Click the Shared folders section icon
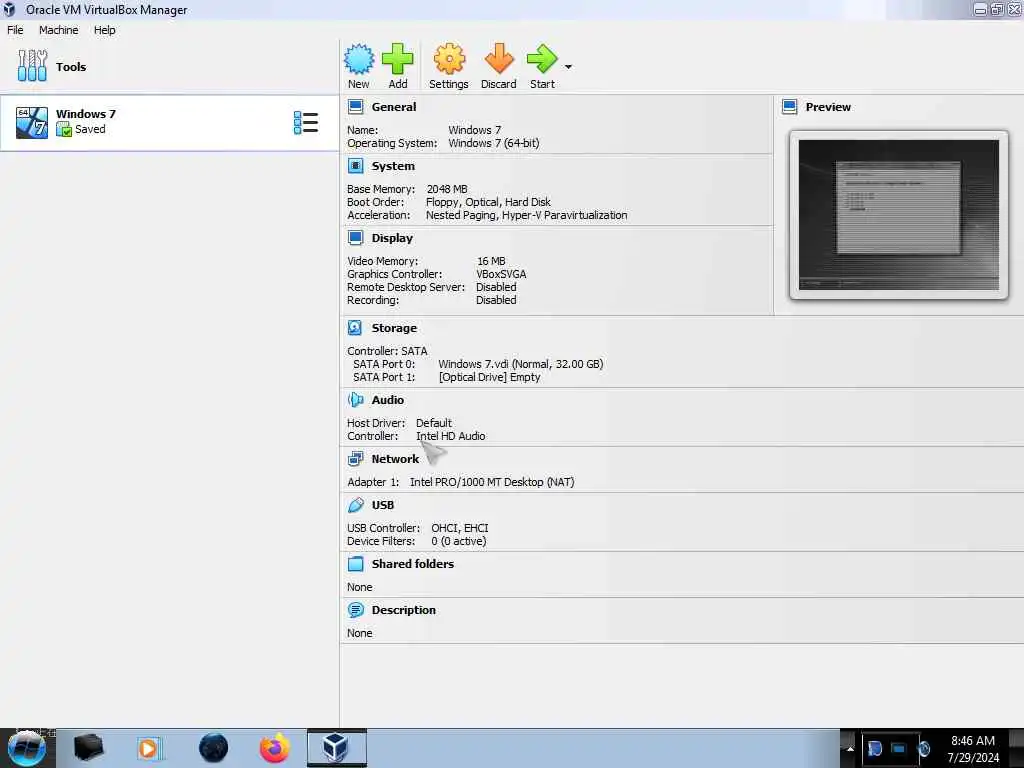The height and width of the screenshot is (768, 1024). point(355,564)
